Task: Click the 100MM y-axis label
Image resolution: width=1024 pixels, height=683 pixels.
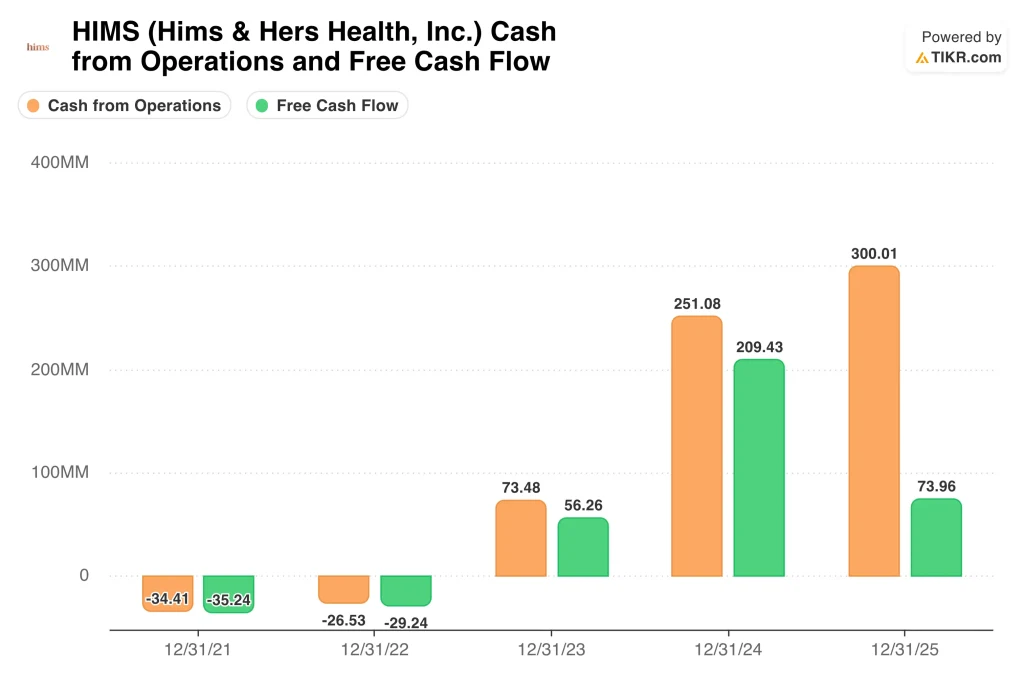Action: click(x=59, y=472)
